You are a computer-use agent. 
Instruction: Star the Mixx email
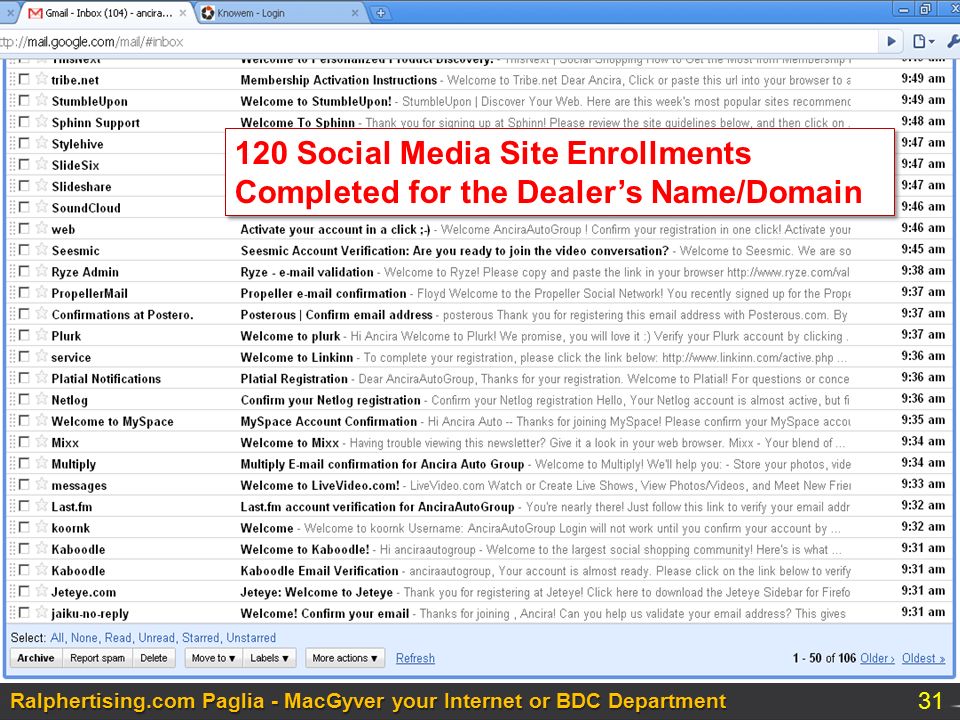pos(42,441)
